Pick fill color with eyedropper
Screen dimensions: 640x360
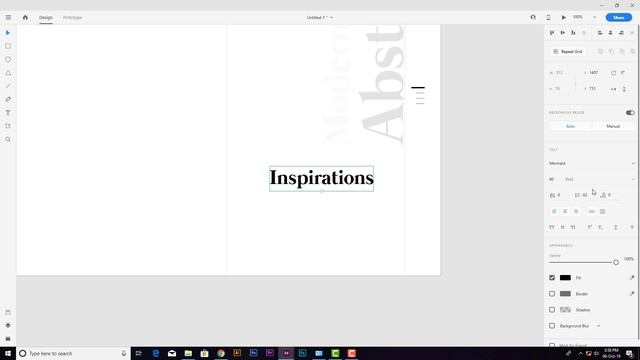pos(632,278)
